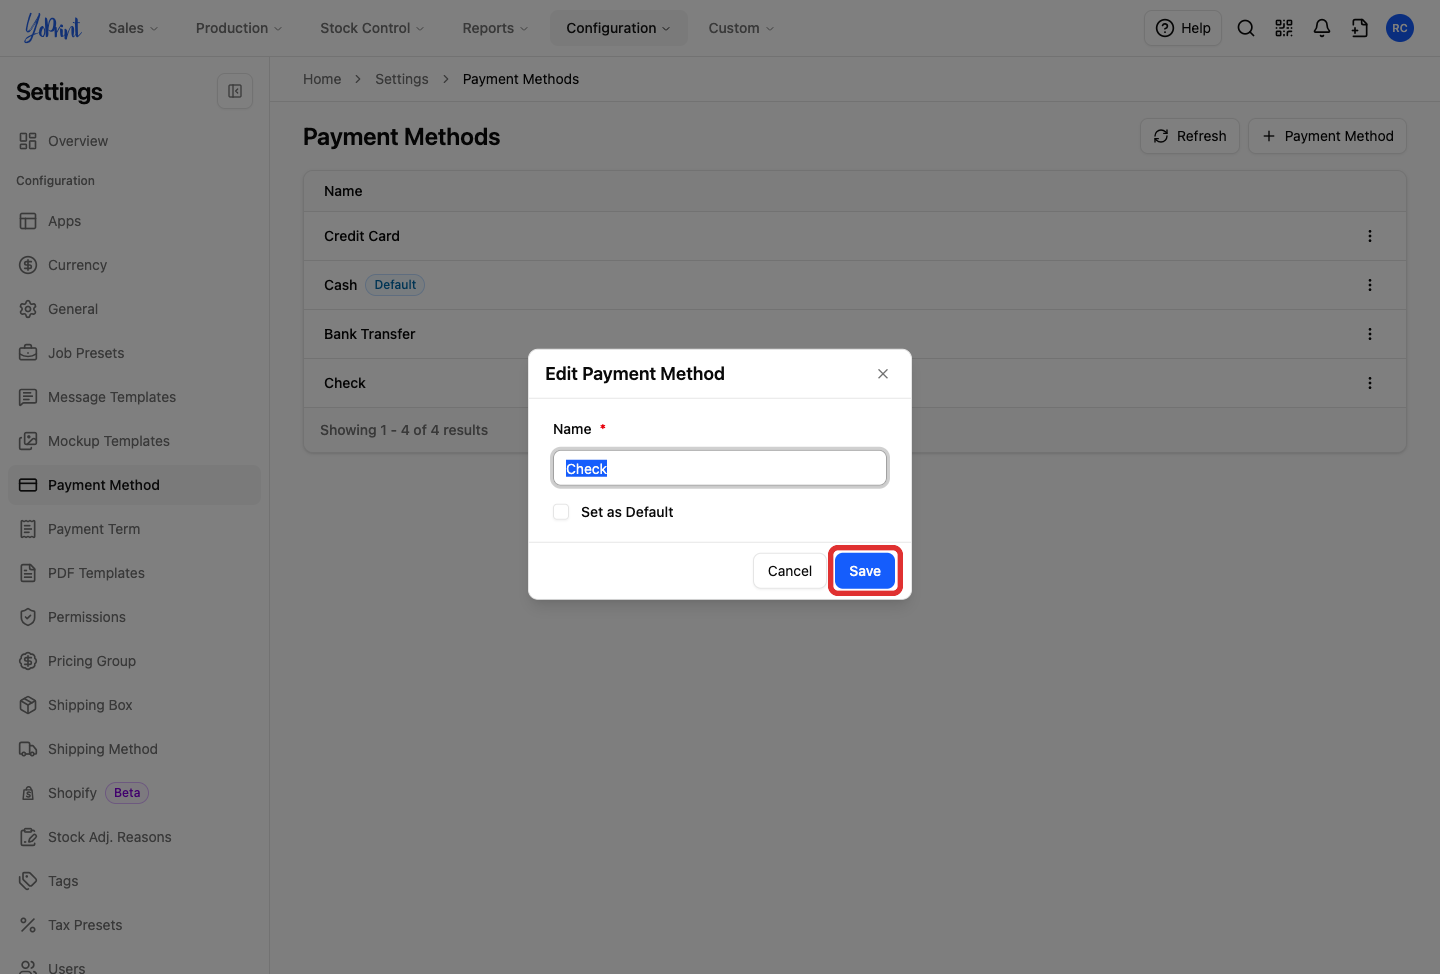Click the YoPrint logo
This screenshot has height=974, width=1440.
tap(52, 28)
